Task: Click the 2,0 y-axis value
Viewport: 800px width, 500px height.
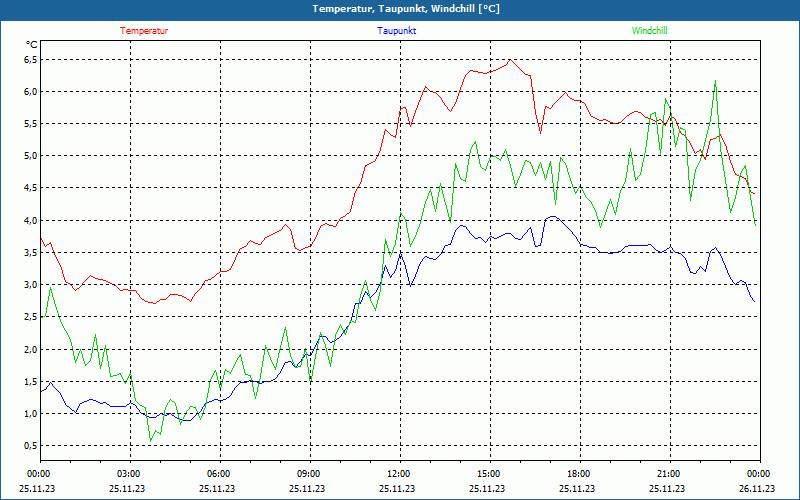Action: point(31,349)
